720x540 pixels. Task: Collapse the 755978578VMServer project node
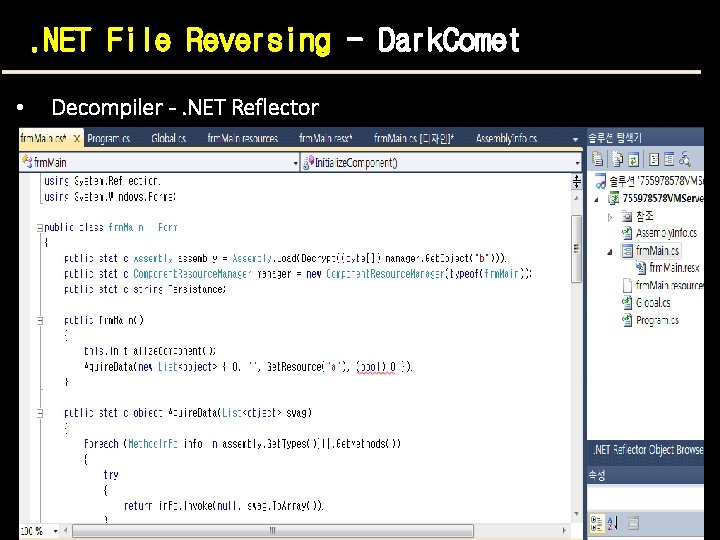coord(597,199)
